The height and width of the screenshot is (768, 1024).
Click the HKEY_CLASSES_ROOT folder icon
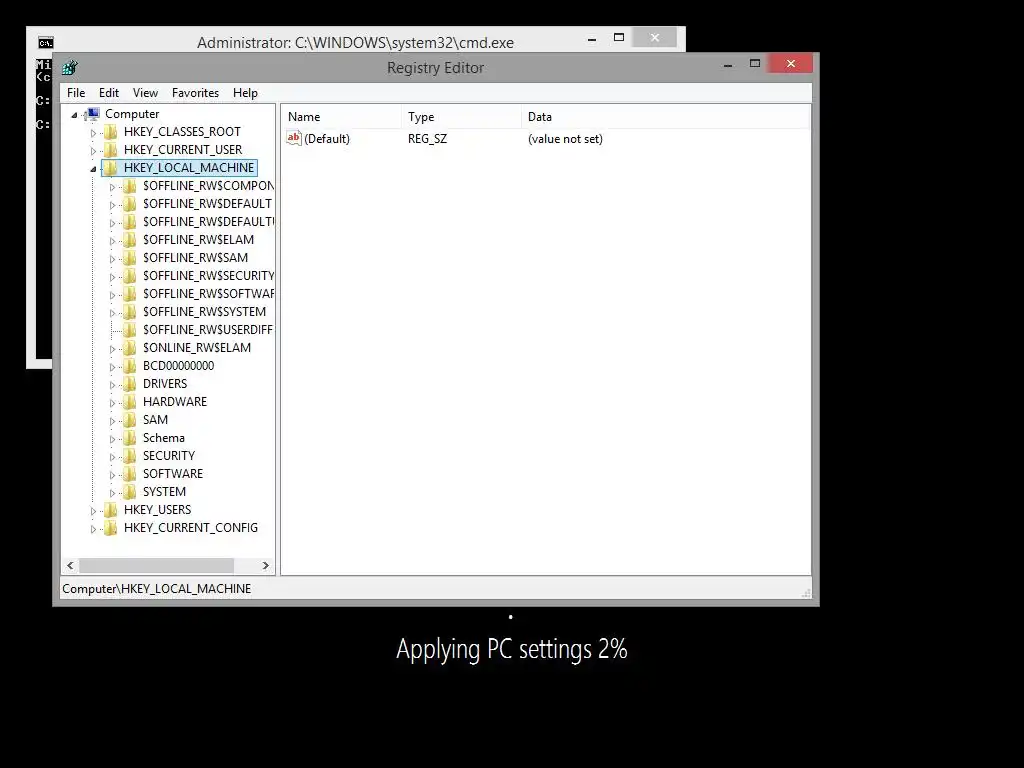click(x=111, y=132)
